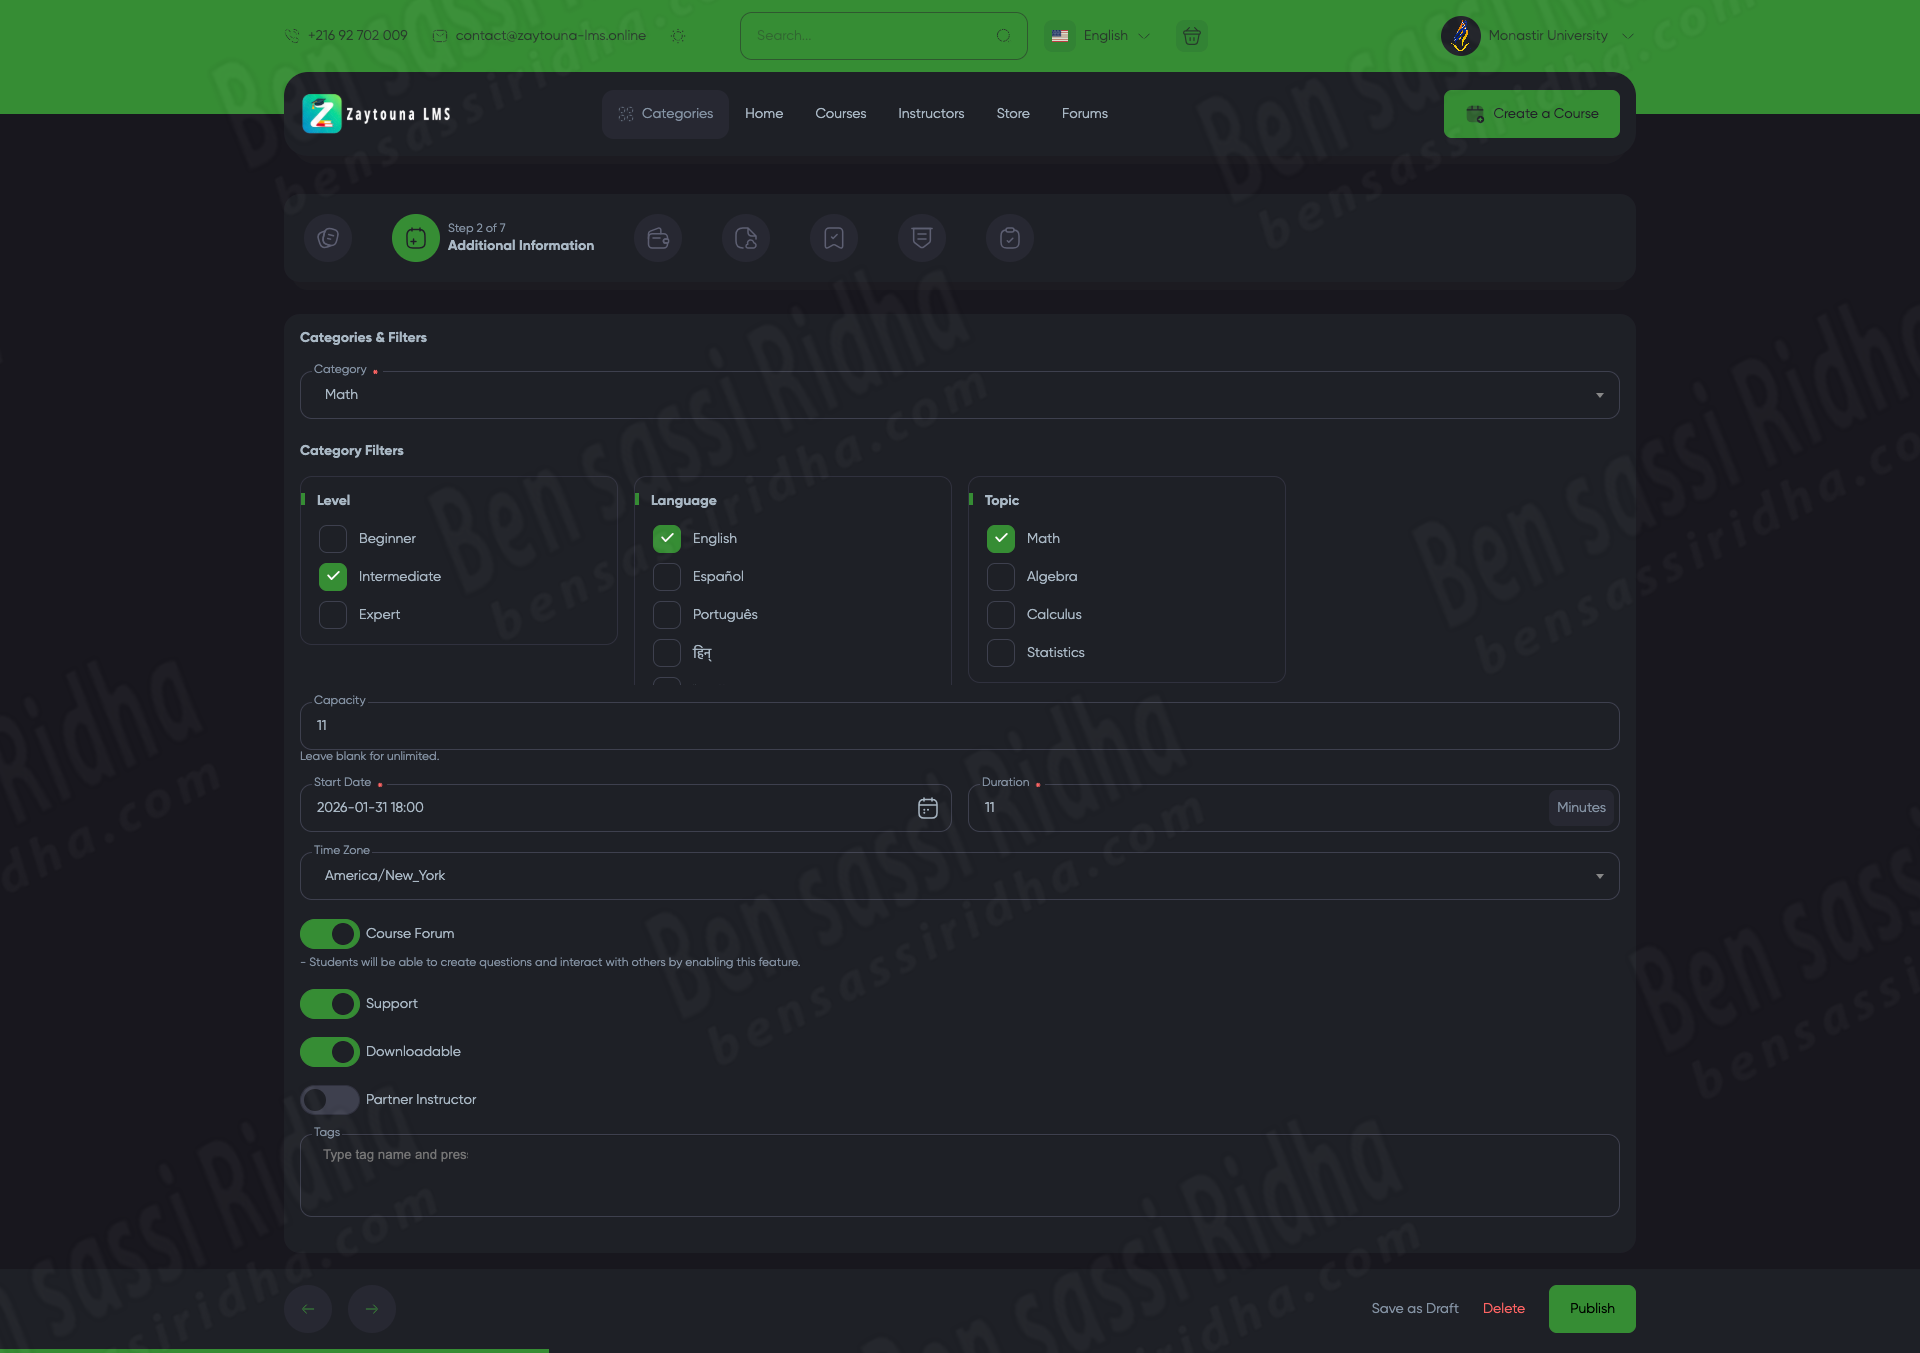This screenshot has width=1920, height=1353.
Task: Click the search magnifier icon
Action: [x=1003, y=36]
